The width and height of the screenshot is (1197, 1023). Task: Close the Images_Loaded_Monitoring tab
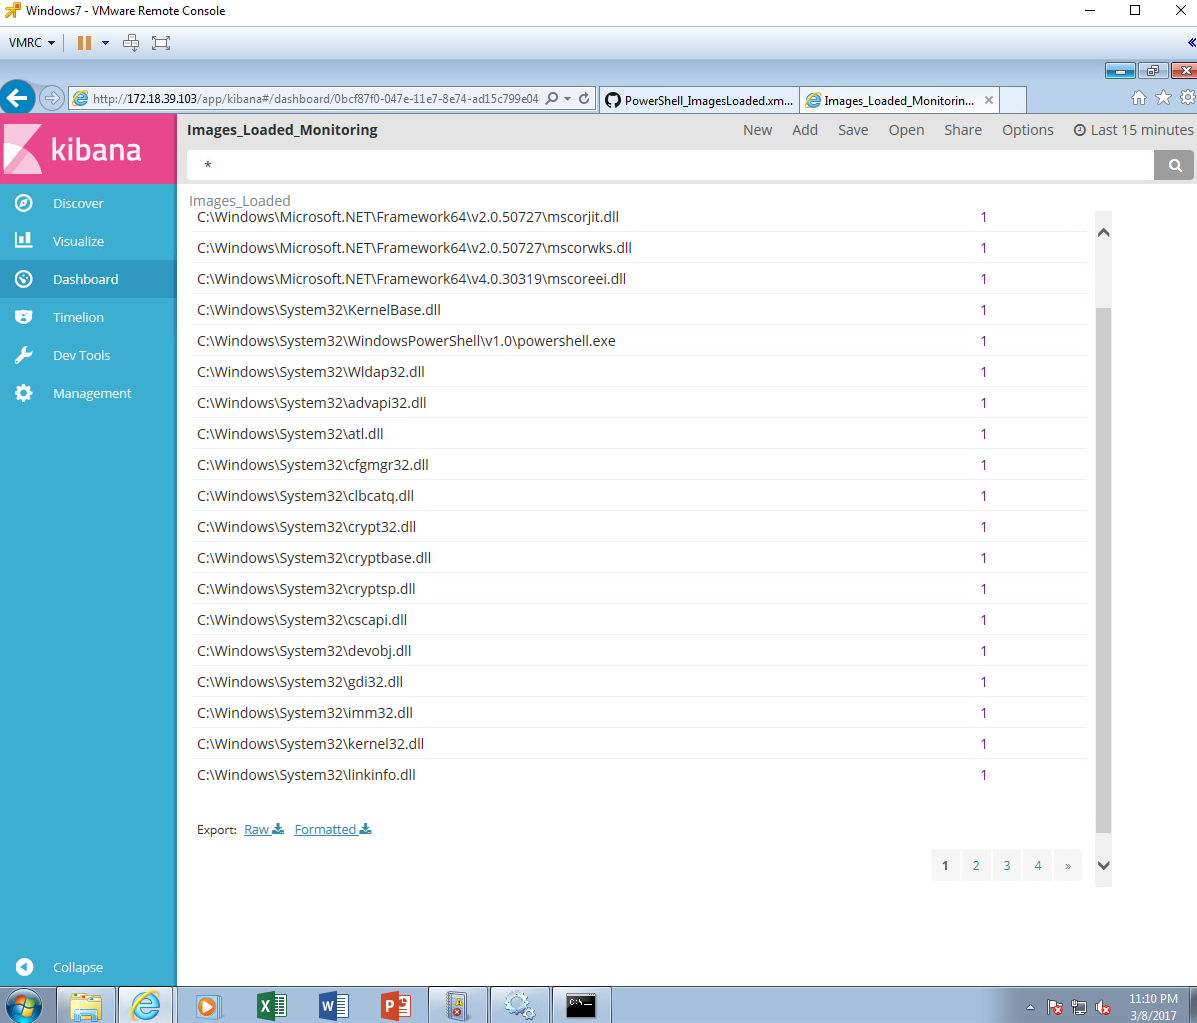tap(989, 100)
